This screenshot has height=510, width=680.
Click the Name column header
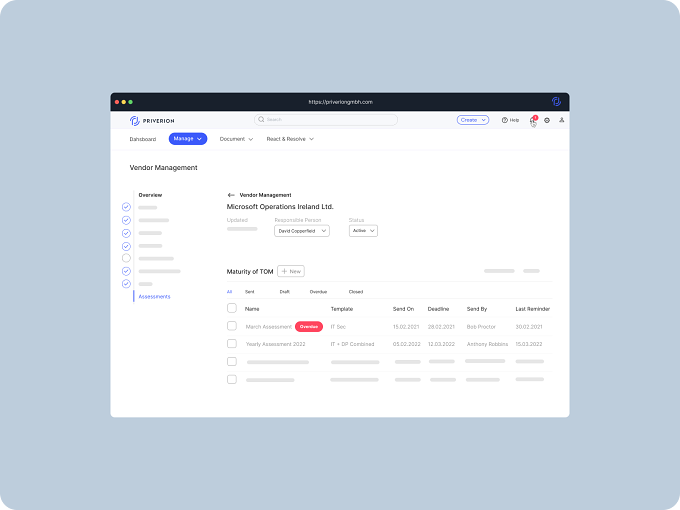point(252,309)
